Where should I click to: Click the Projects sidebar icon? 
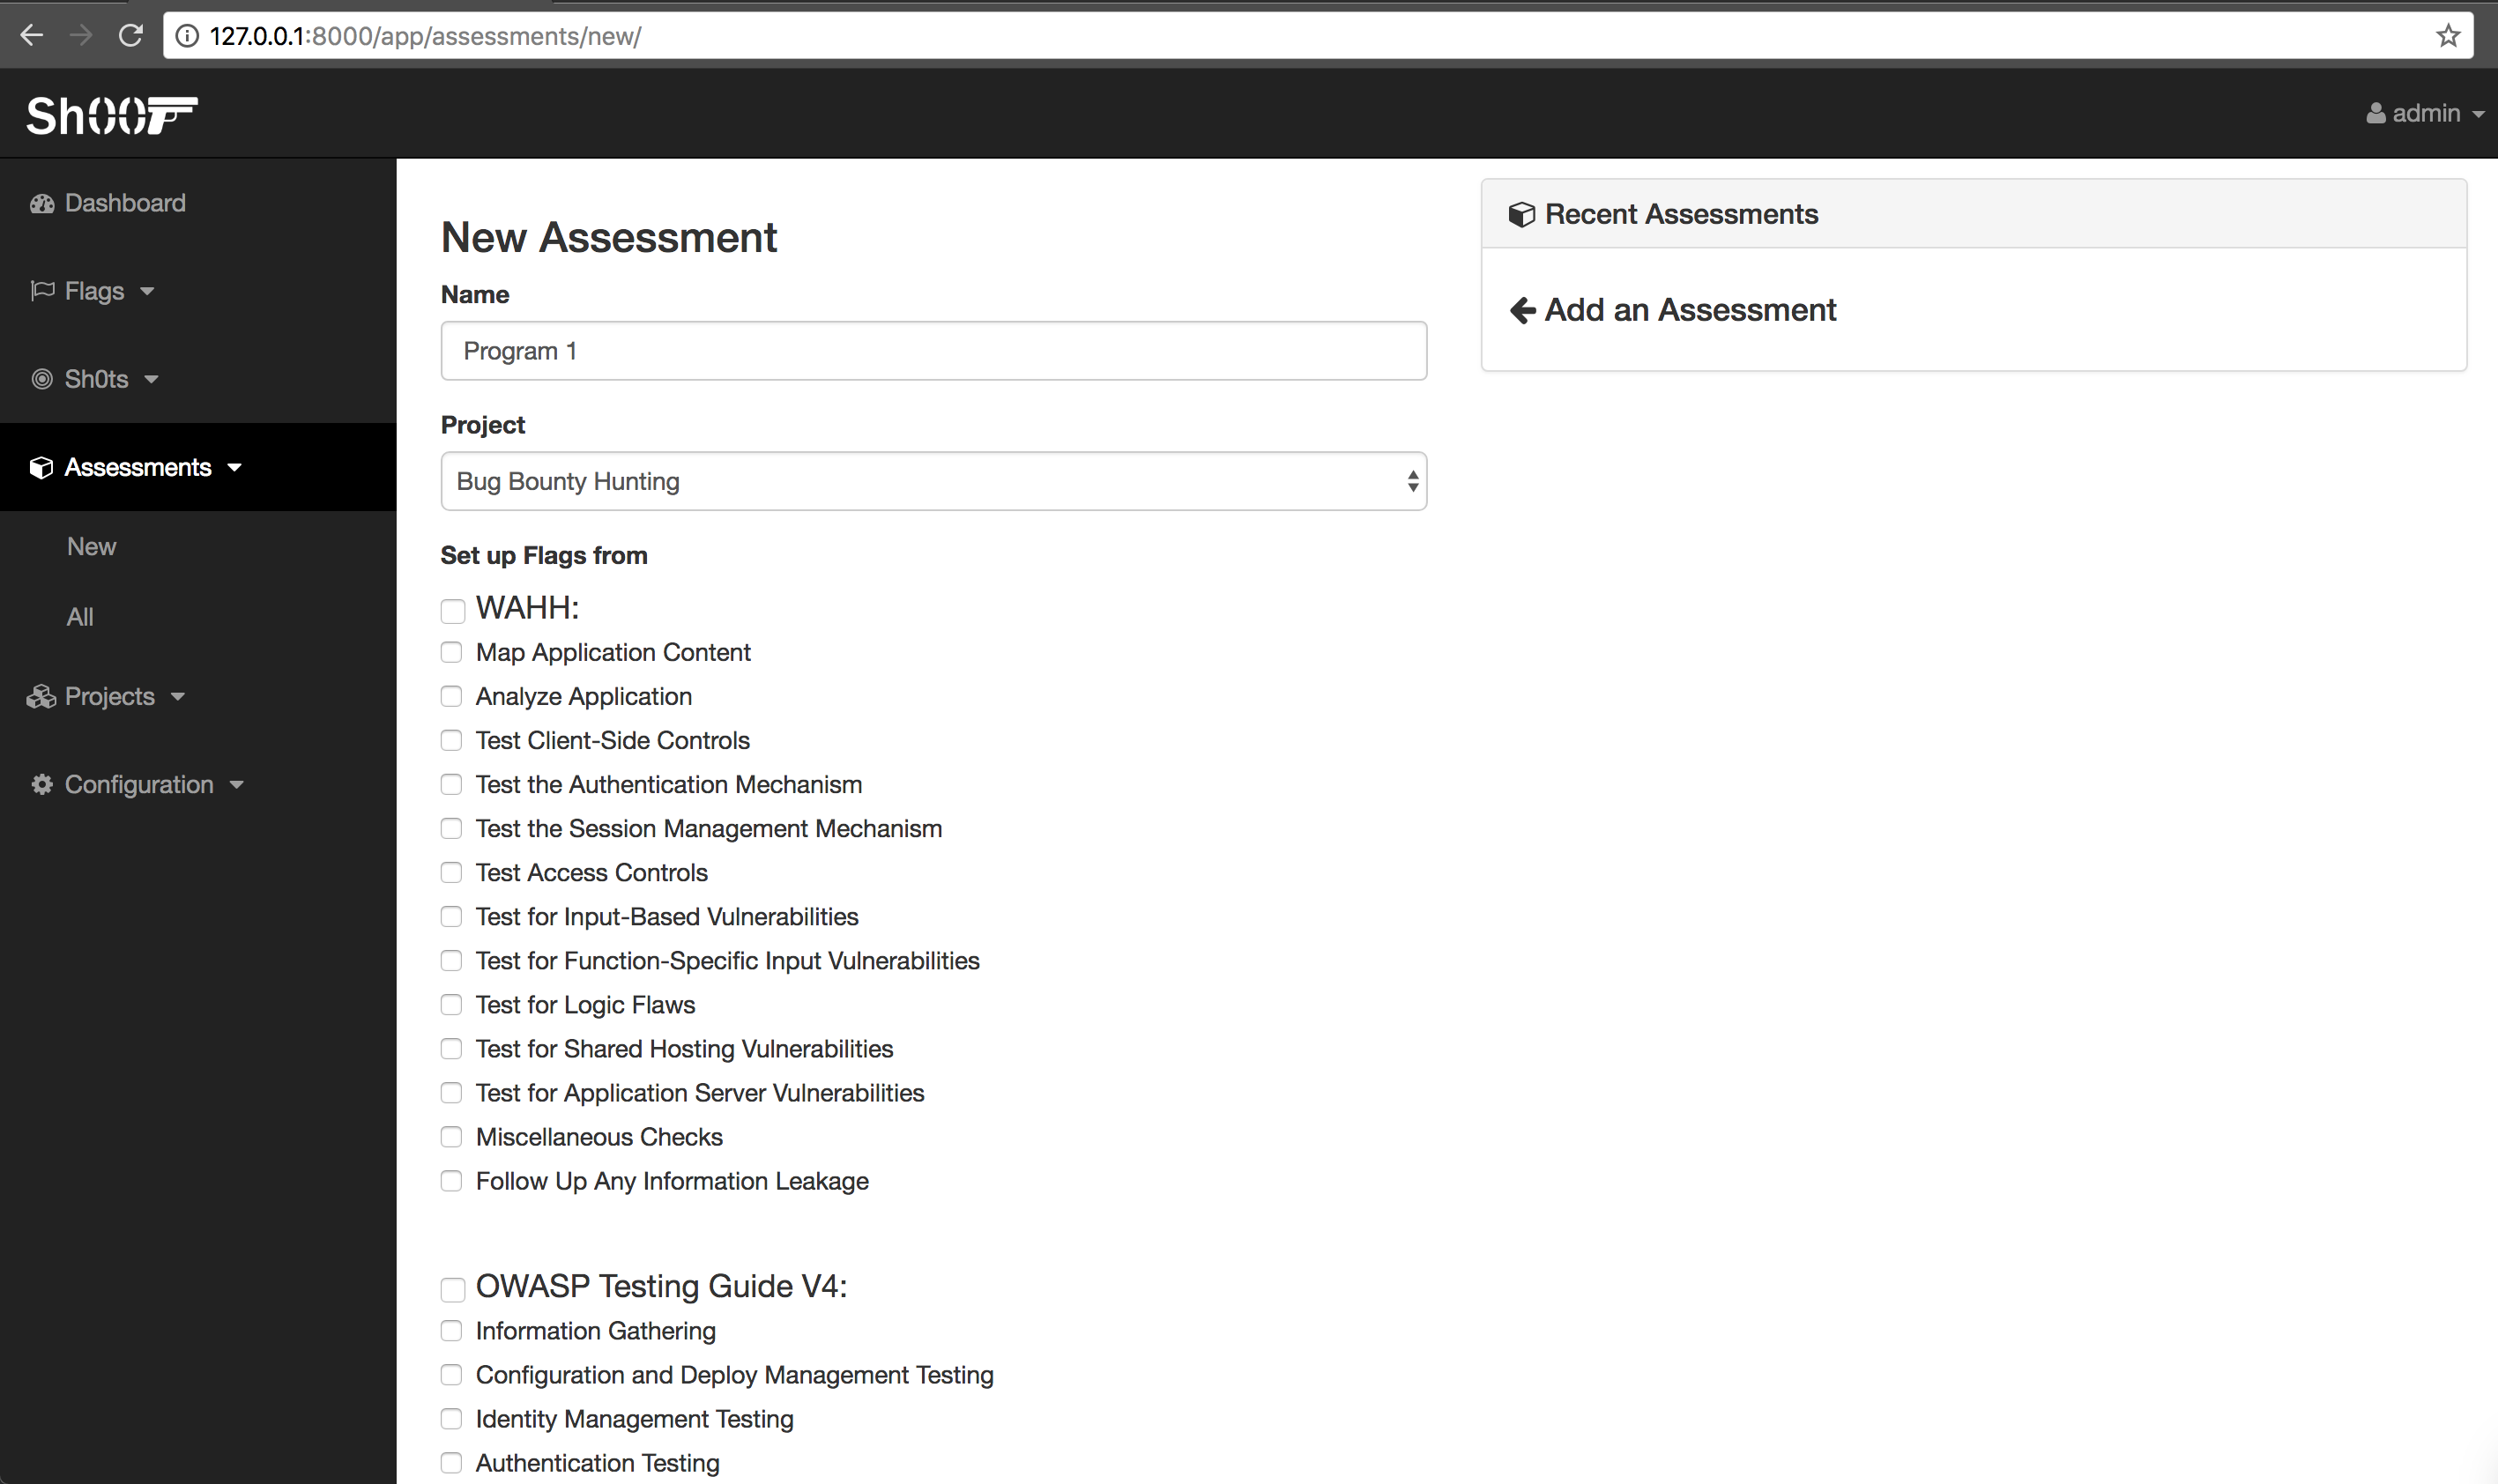point(39,696)
